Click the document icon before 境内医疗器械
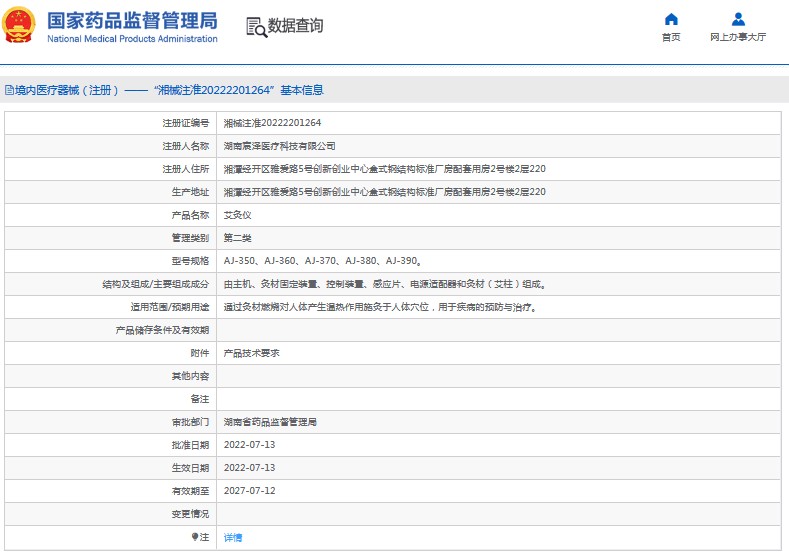 click(x=9, y=90)
